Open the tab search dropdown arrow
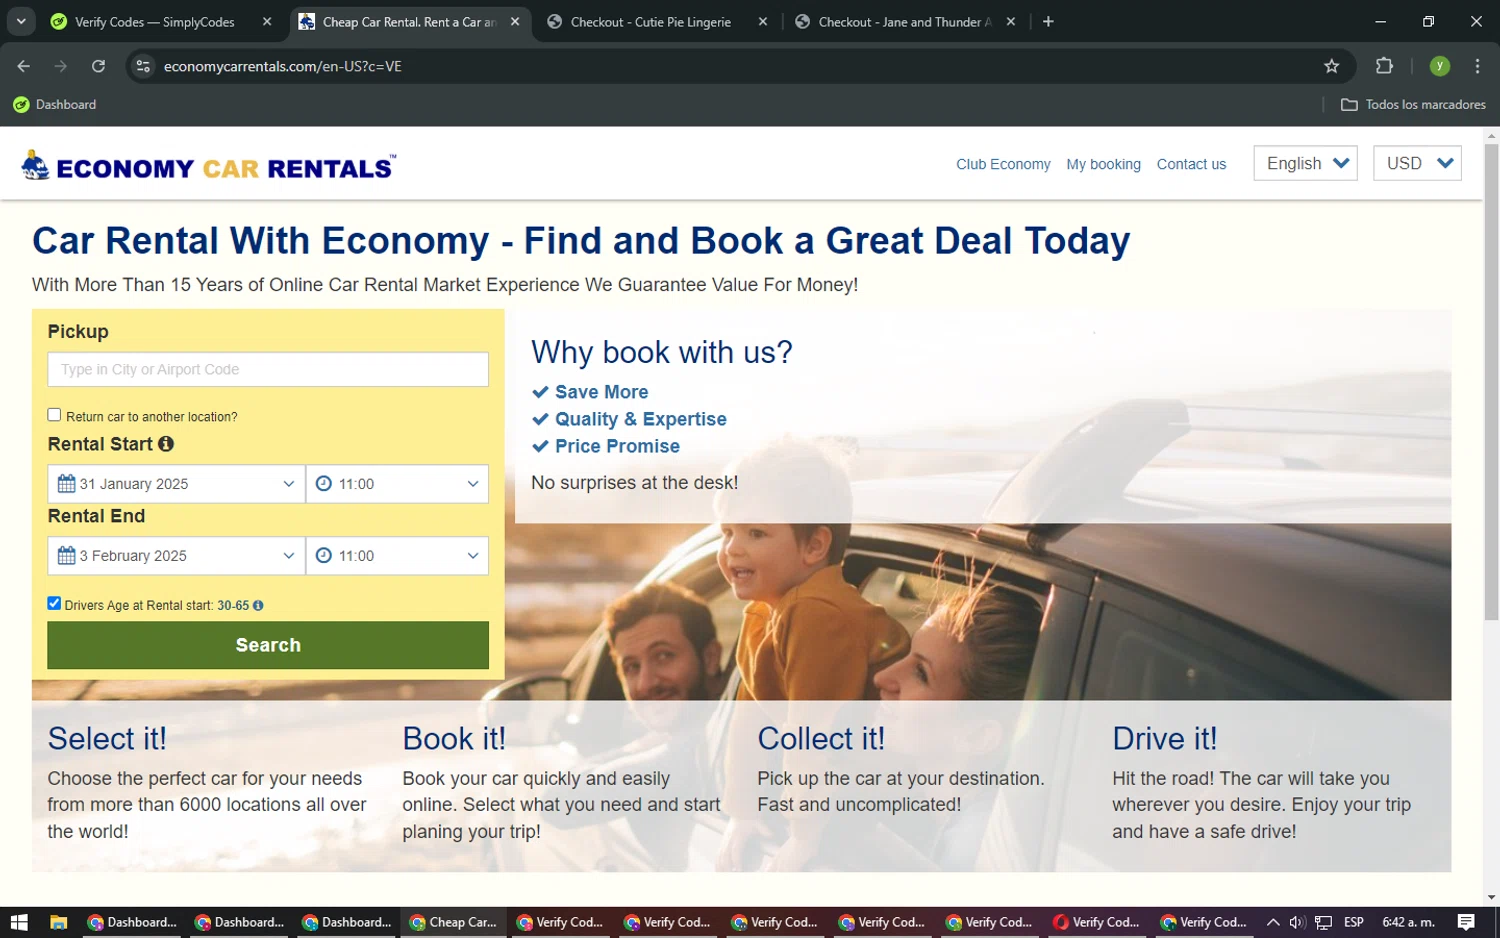 (x=21, y=21)
